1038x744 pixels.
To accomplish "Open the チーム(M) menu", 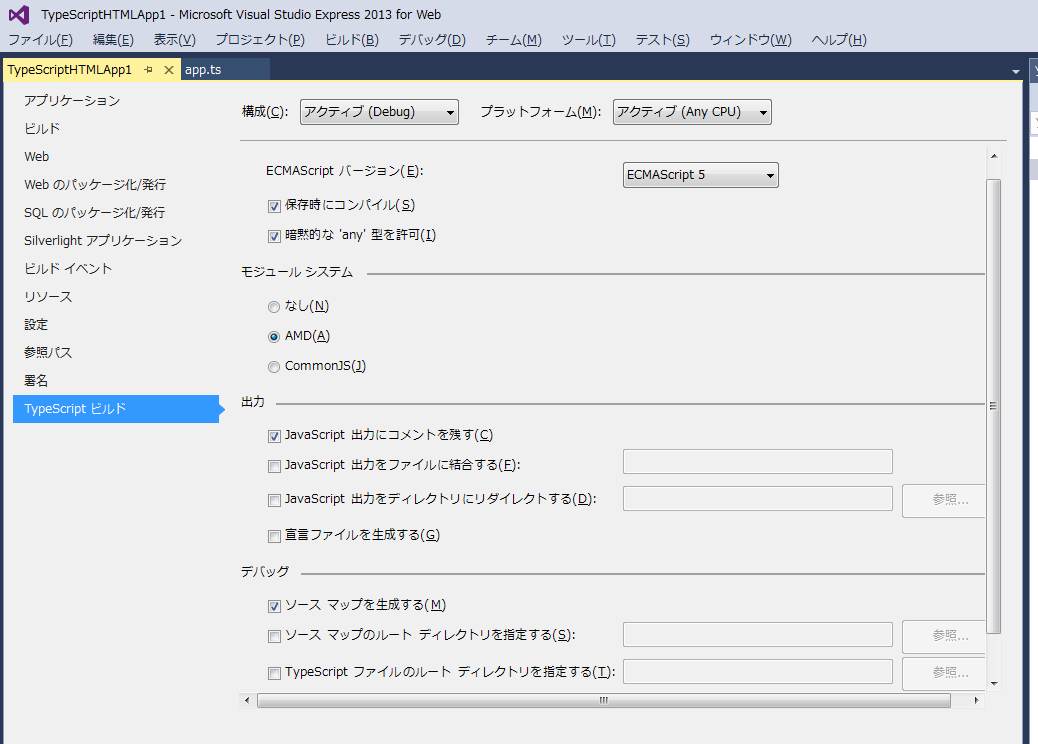I will coord(514,40).
